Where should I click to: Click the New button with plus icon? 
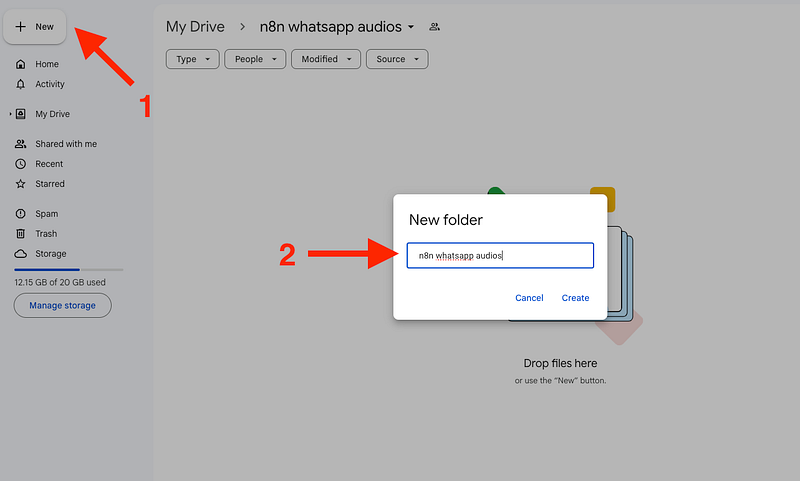click(36, 27)
